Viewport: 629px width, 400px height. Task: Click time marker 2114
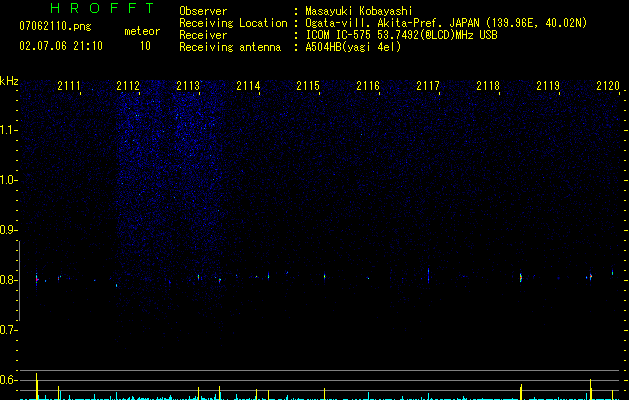pos(248,85)
